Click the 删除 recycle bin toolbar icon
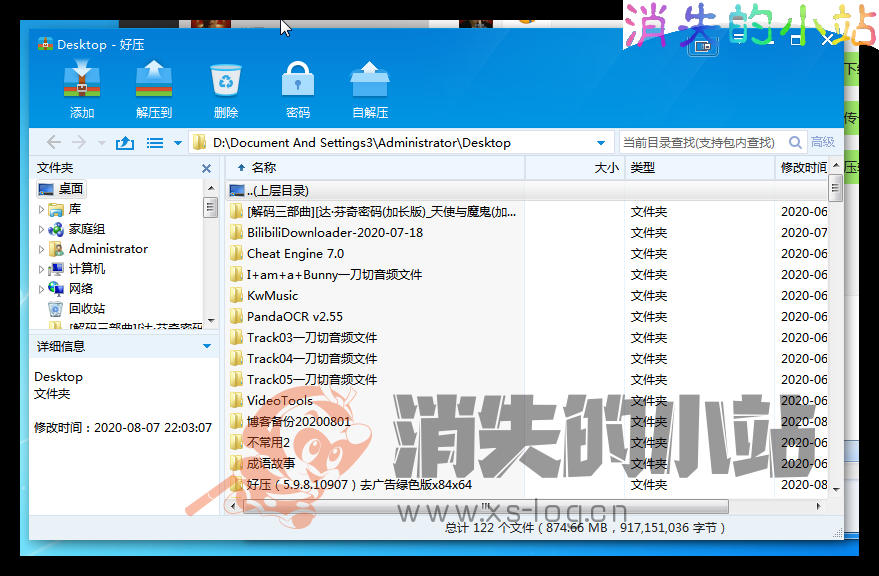The height and width of the screenshot is (576, 879). click(x=226, y=80)
